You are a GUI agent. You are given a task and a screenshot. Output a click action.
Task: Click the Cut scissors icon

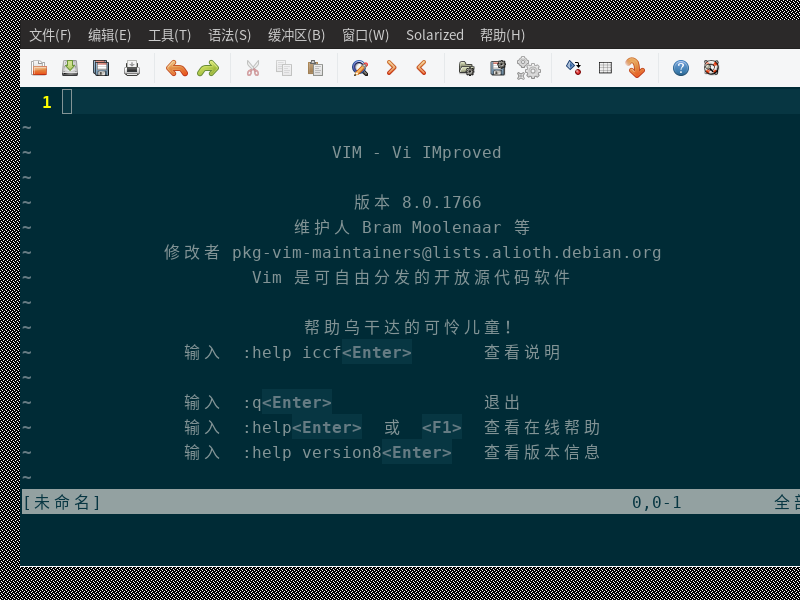tap(253, 68)
